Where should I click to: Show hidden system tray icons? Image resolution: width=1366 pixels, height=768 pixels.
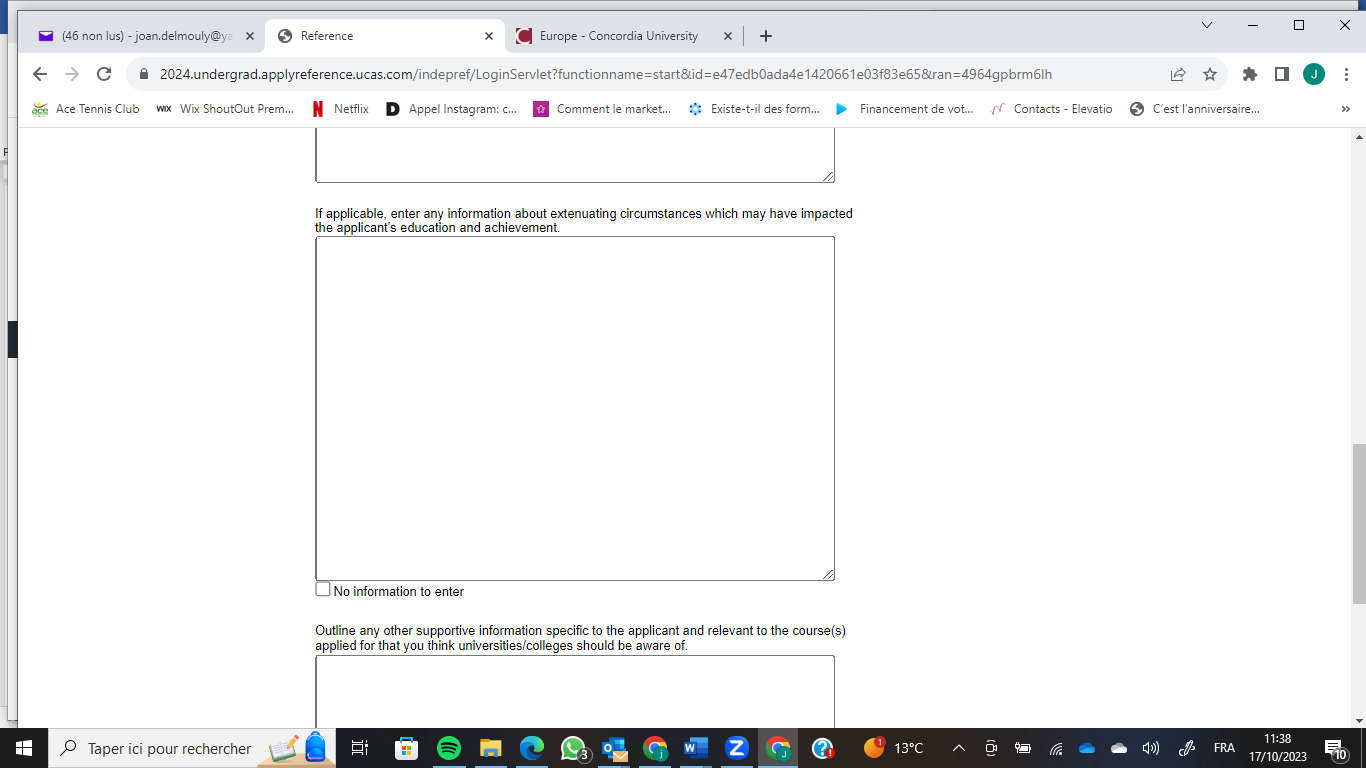click(x=958, y=748)
